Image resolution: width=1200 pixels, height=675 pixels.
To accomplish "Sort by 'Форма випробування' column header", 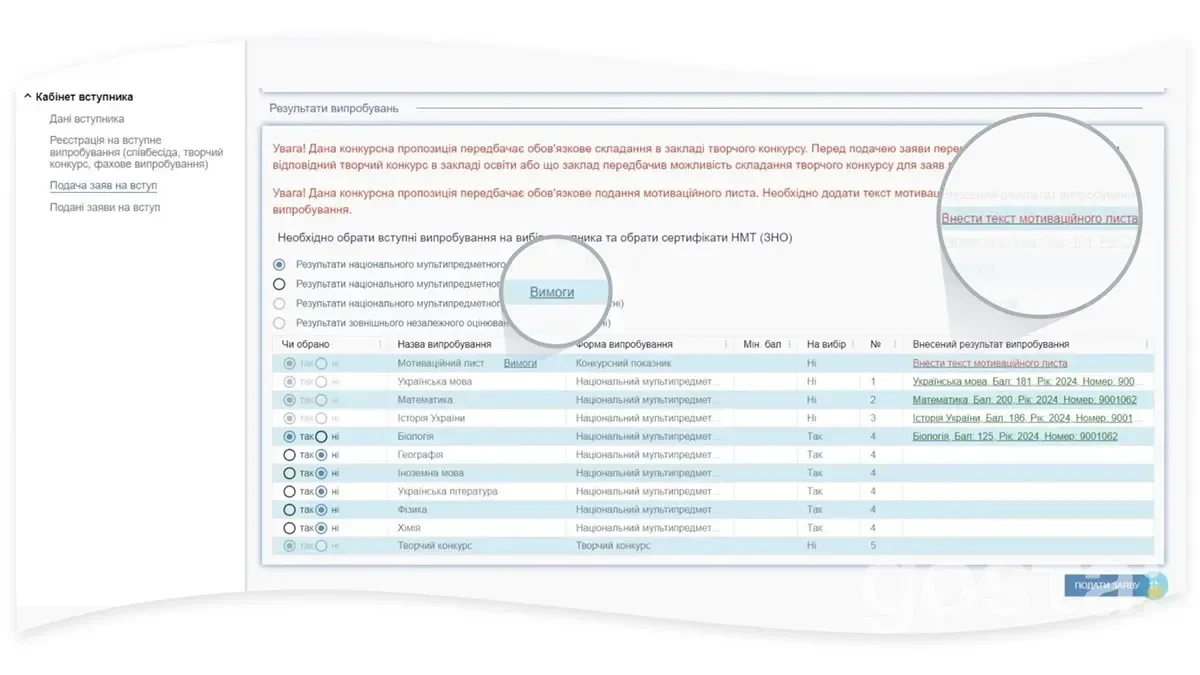I will [624, 344].
